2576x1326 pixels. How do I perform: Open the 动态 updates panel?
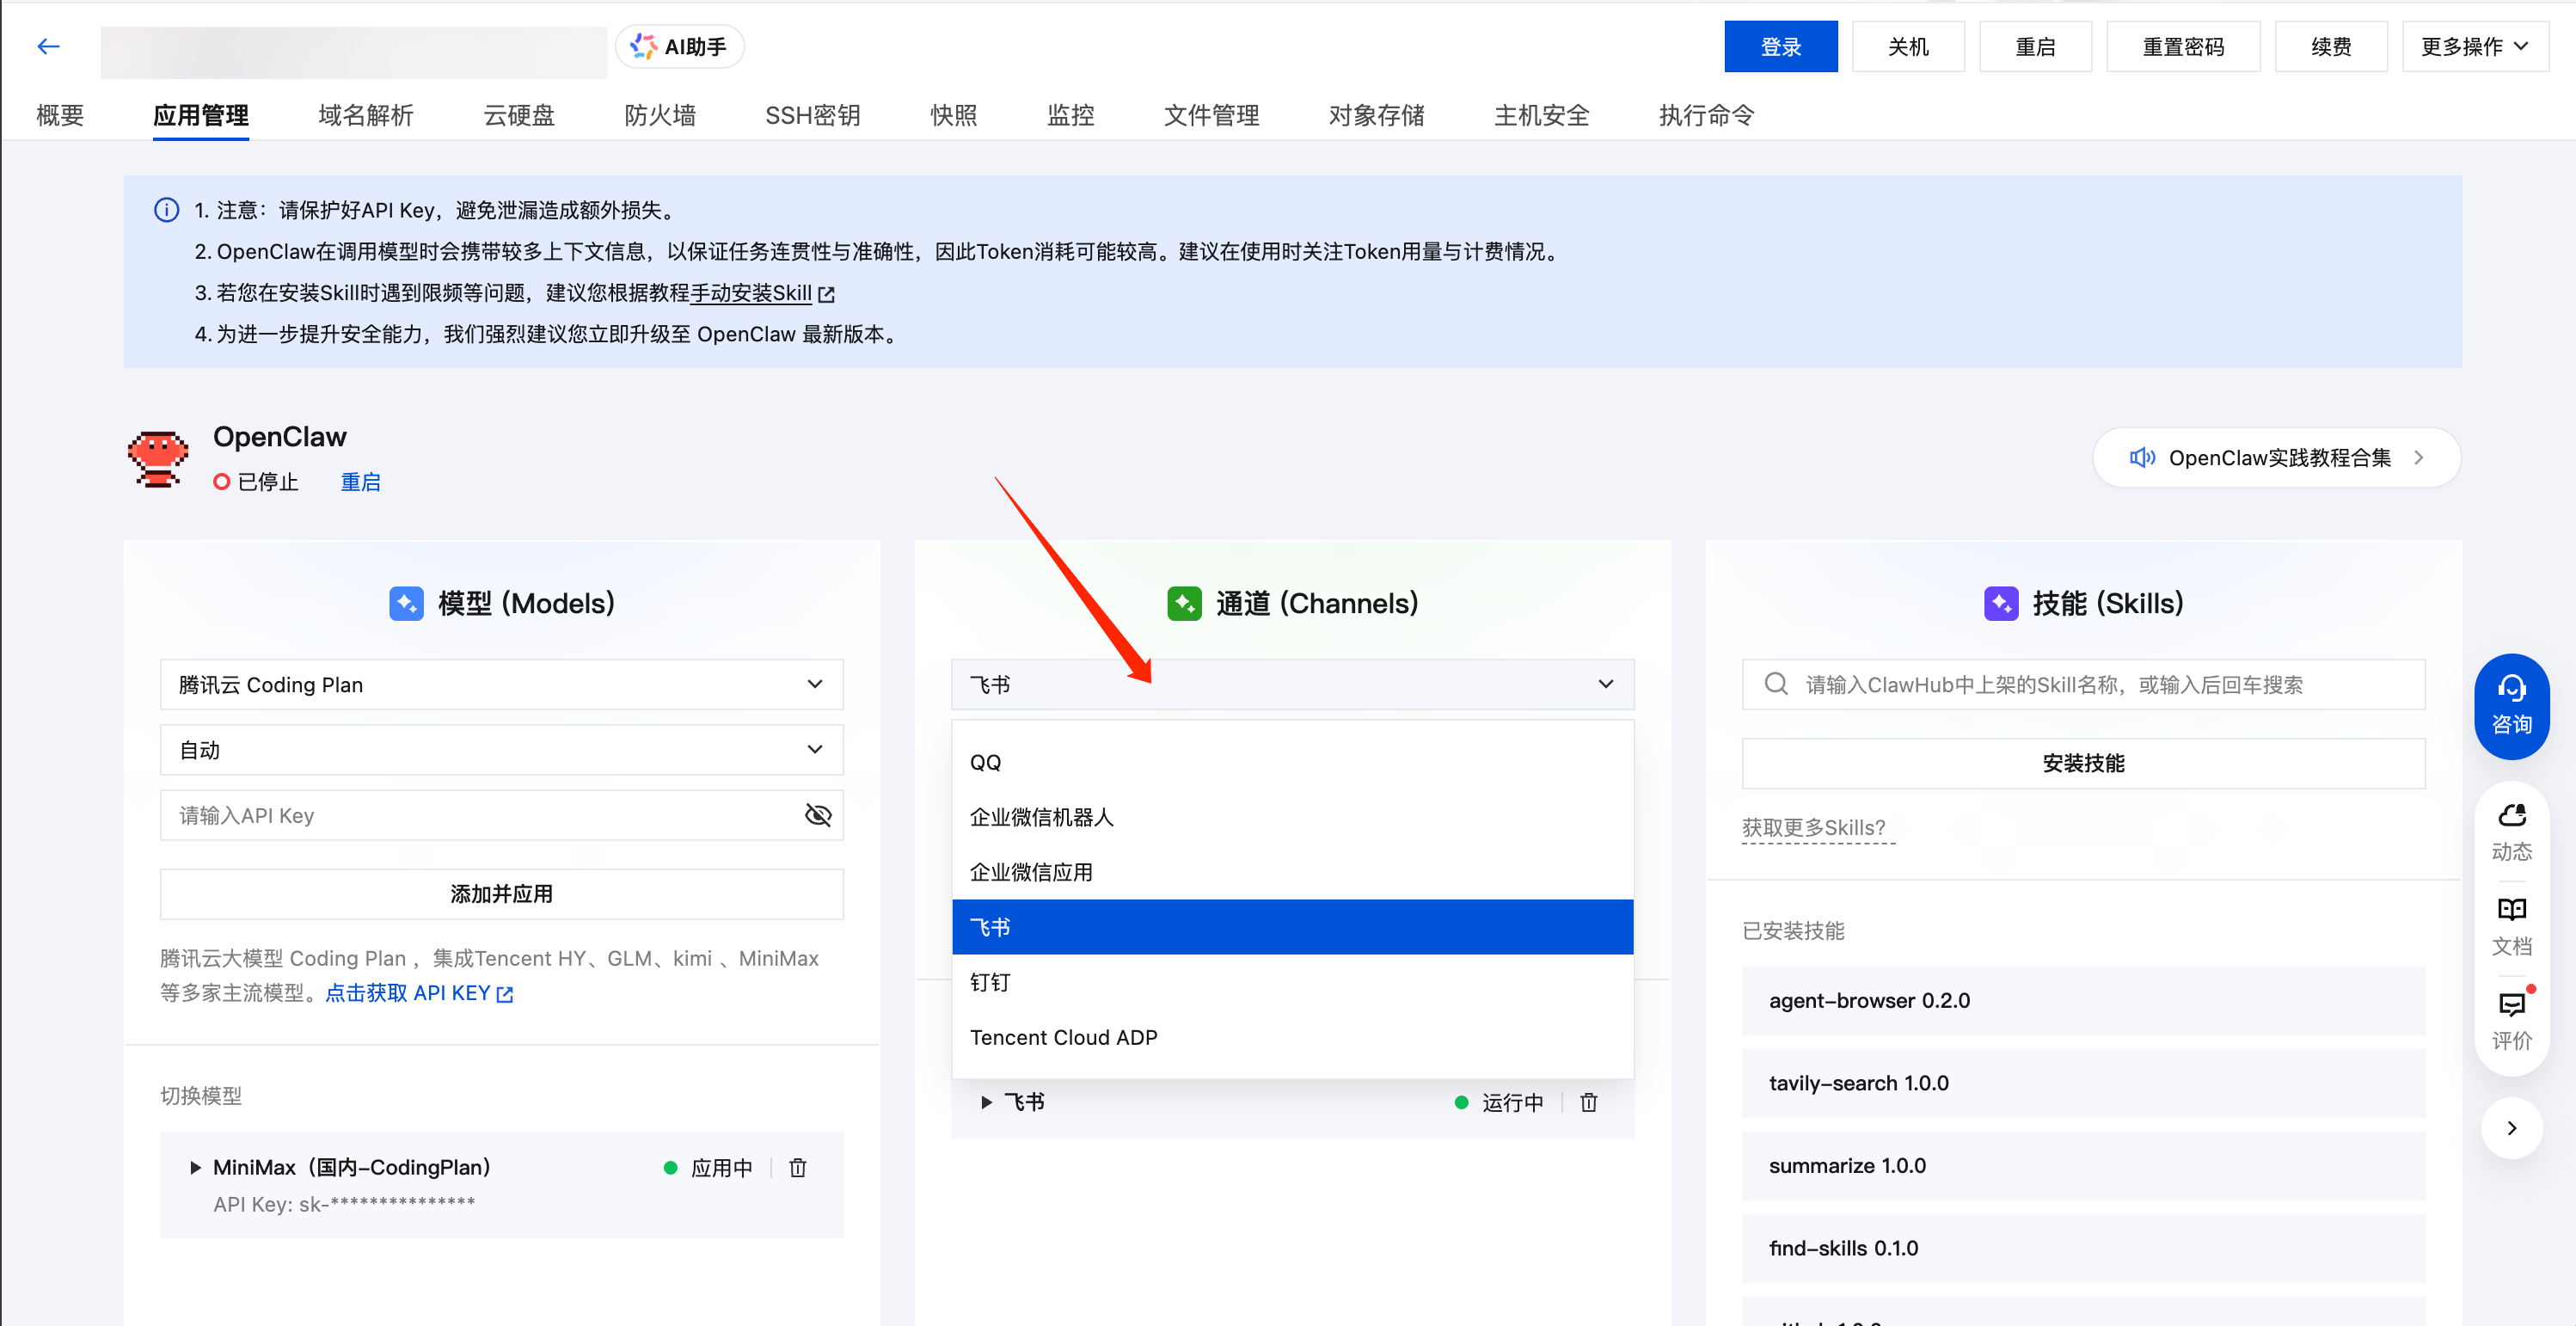[x=2511, y=831]
